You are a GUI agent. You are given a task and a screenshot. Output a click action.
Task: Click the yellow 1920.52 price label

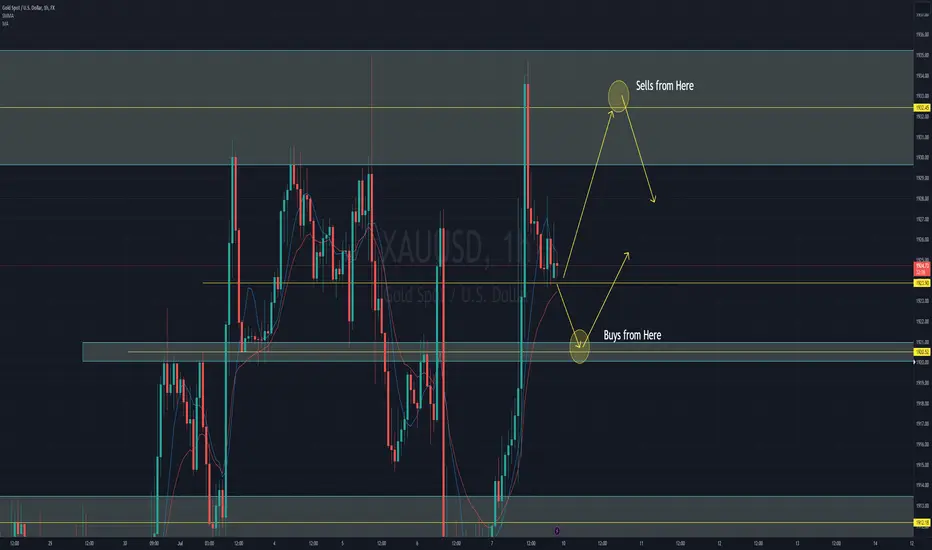pyautogui.click(x=922, y=352)
